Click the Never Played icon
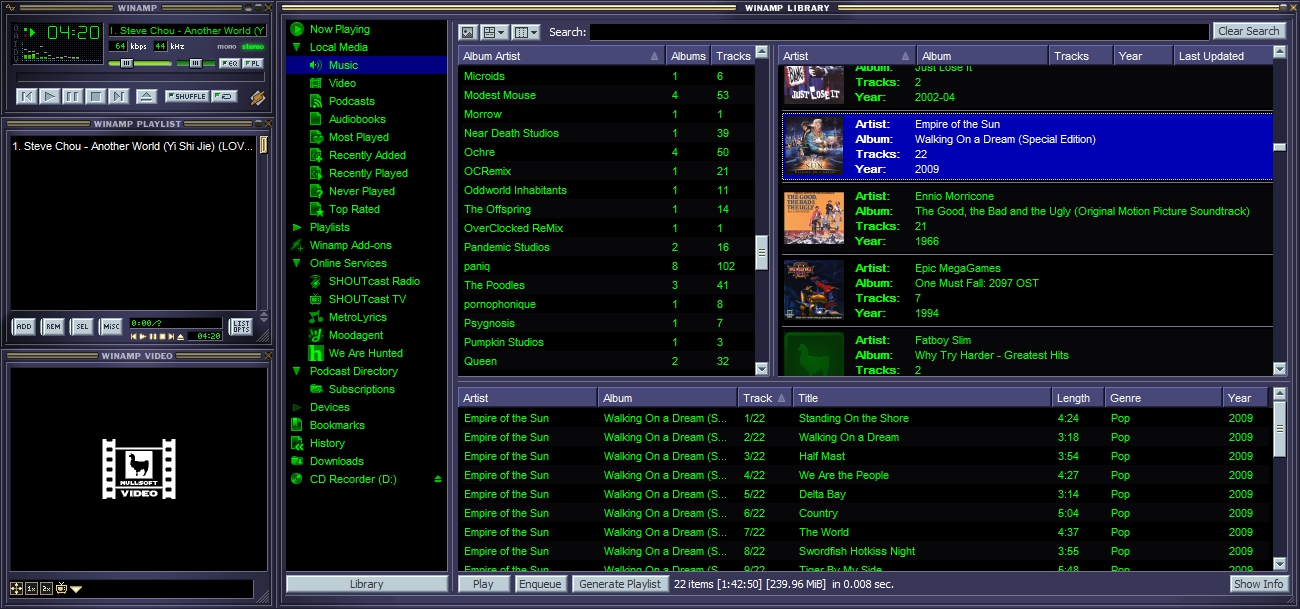This screenshot has width=1300, height=609. 316,191
